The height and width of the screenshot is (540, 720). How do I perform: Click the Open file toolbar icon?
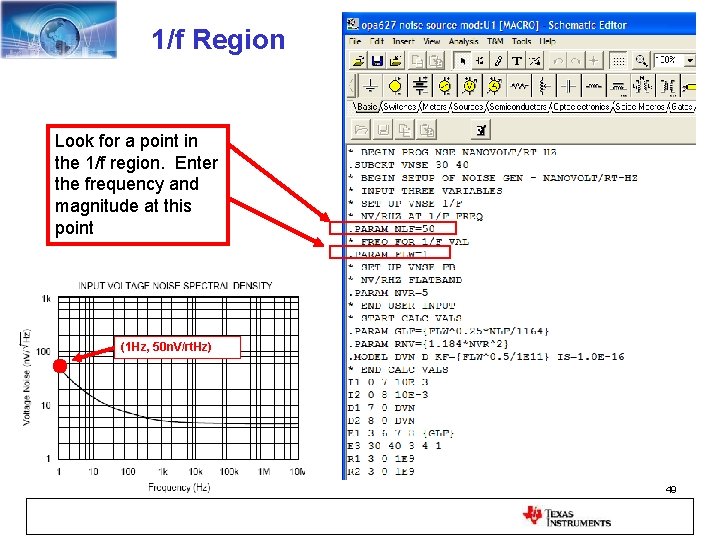358,60
